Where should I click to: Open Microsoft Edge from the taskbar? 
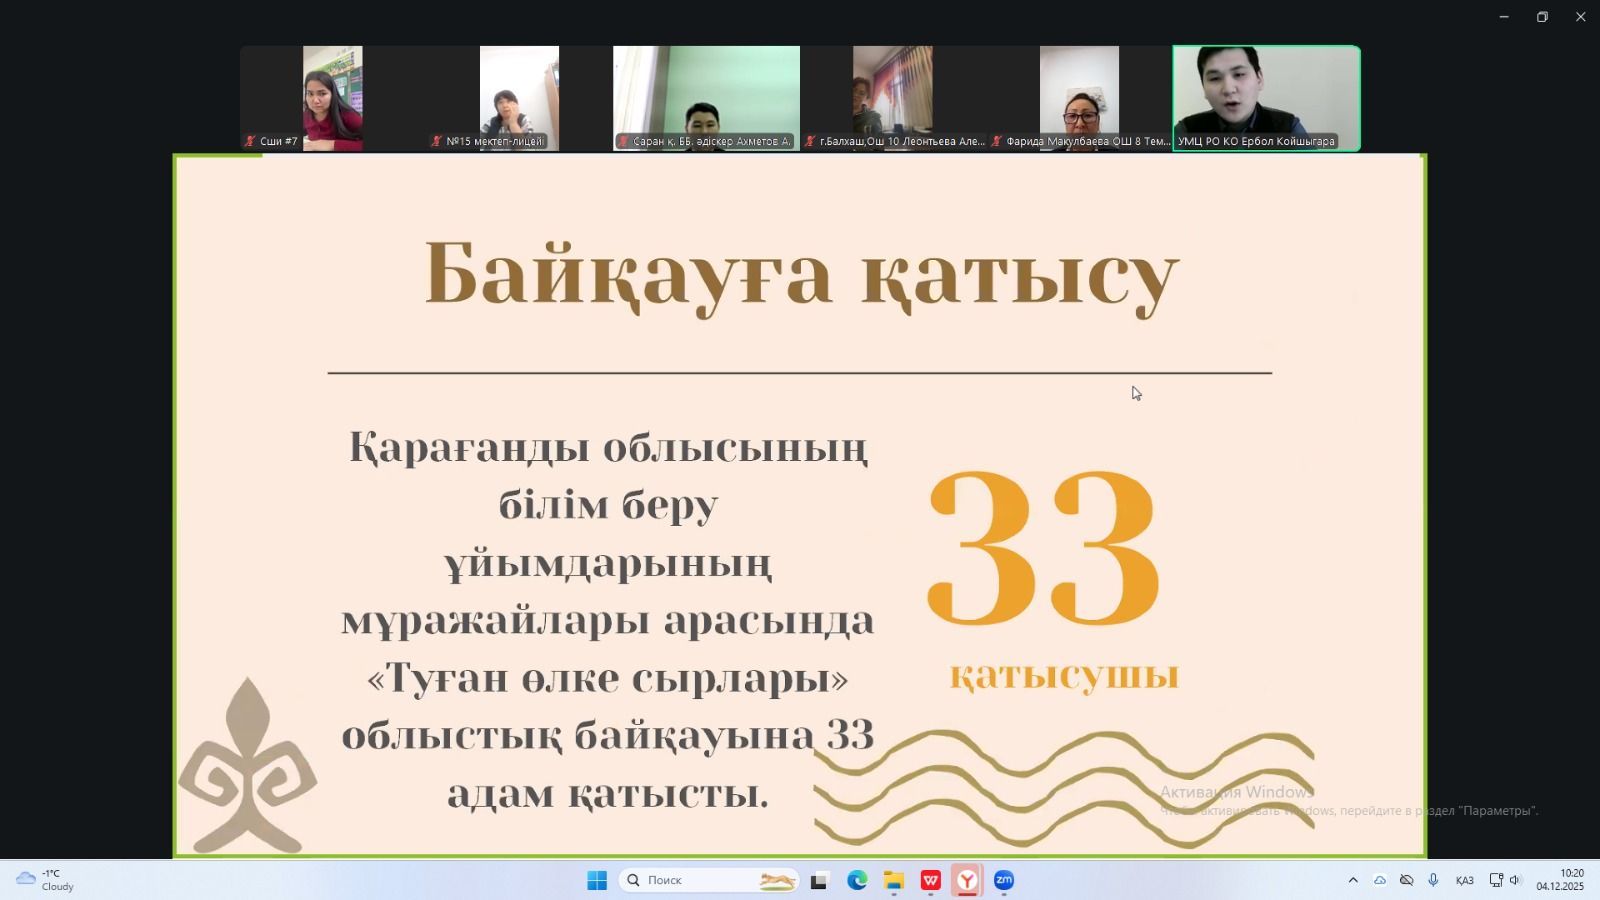click(857, 880)
